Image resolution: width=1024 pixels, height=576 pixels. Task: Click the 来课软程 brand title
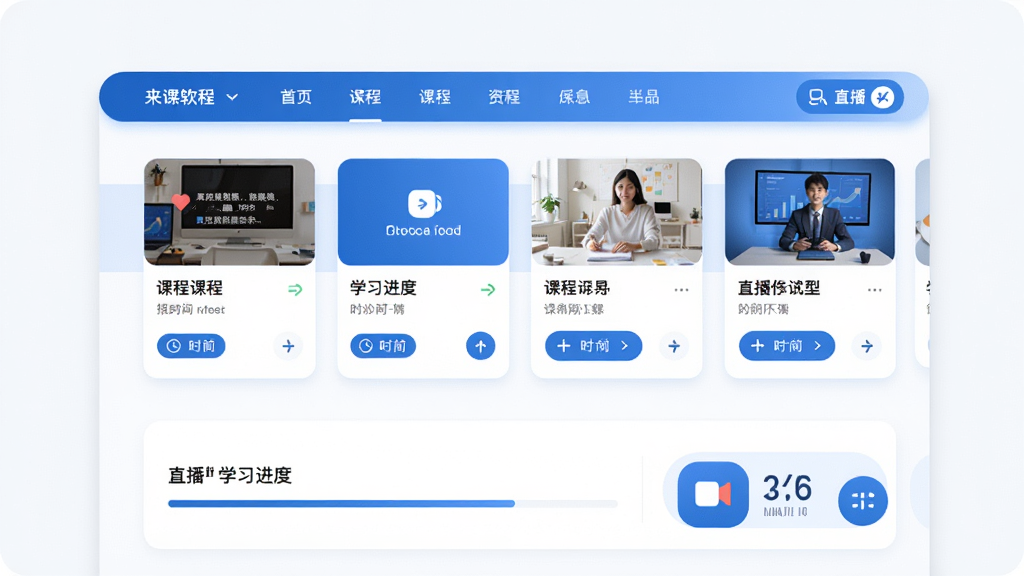tap(180, 97)
